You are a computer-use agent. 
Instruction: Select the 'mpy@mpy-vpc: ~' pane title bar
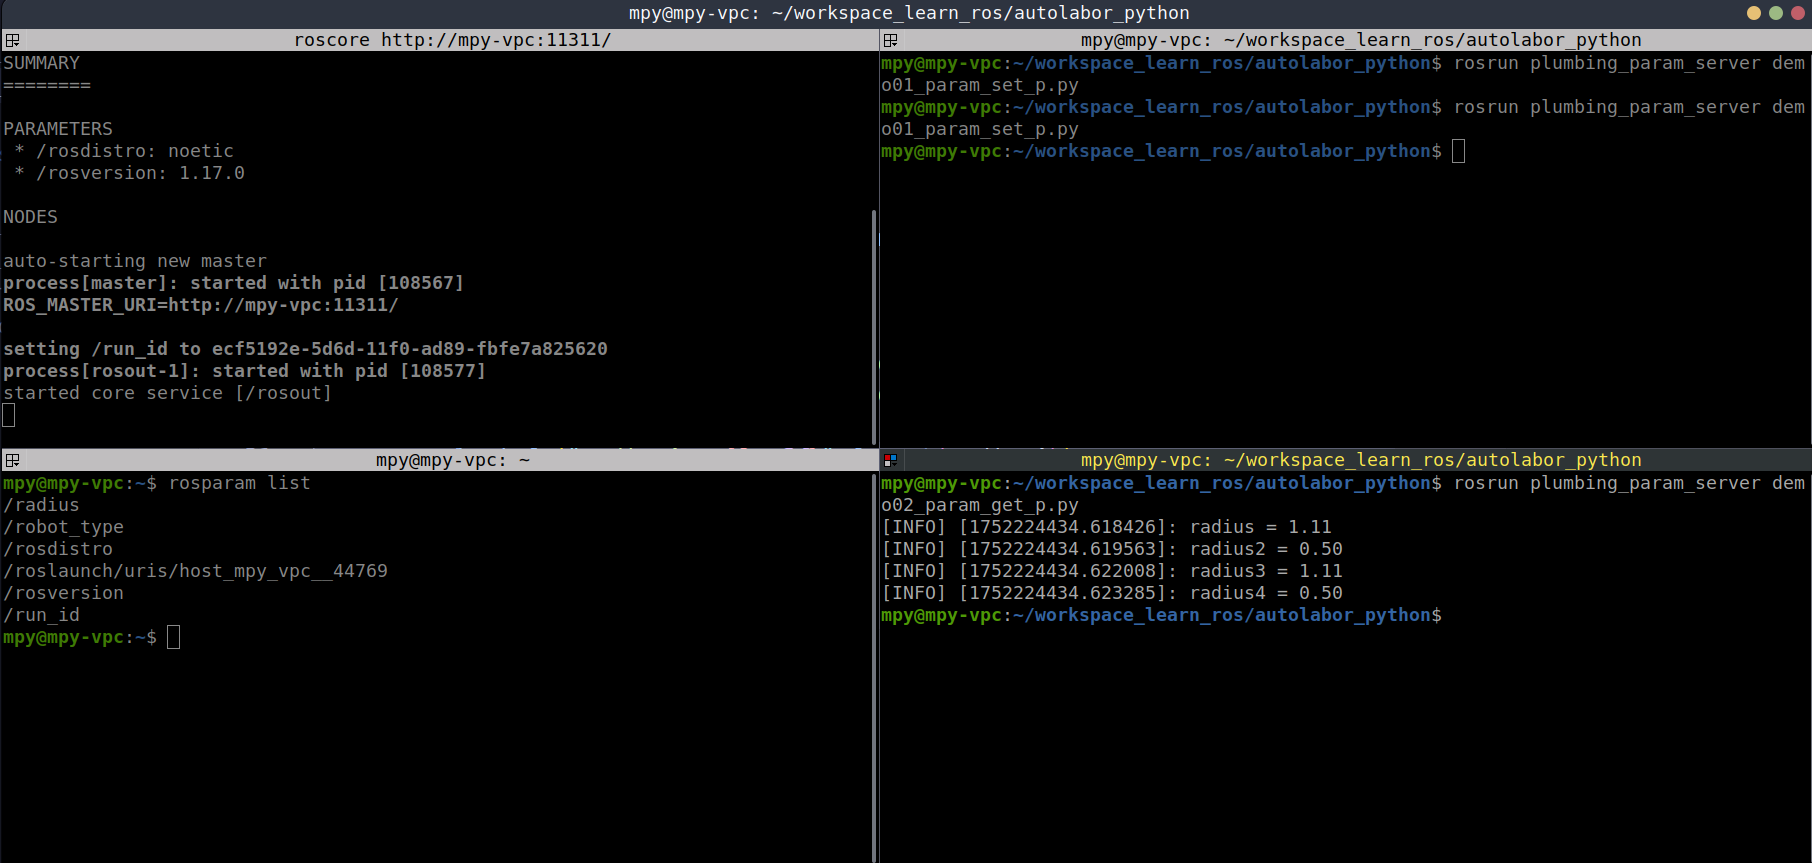coord(452,460)
